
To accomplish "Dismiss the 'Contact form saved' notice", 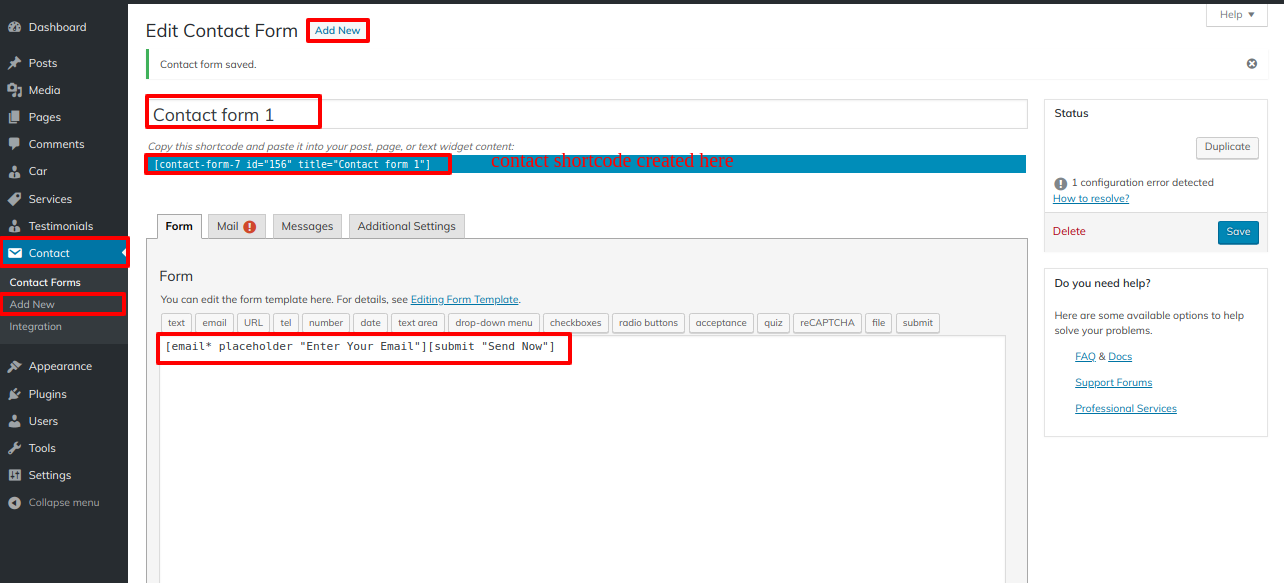I will tap(1251, 64).
